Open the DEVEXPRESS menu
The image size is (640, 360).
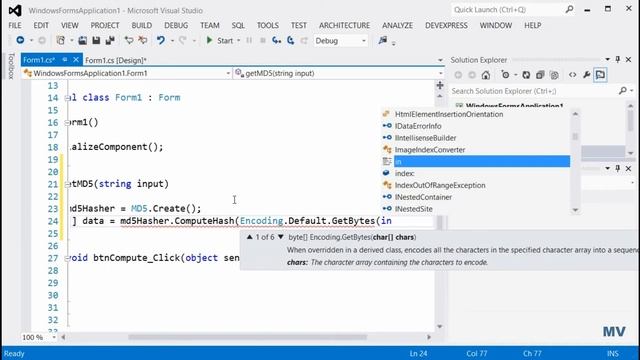point(446,25)
